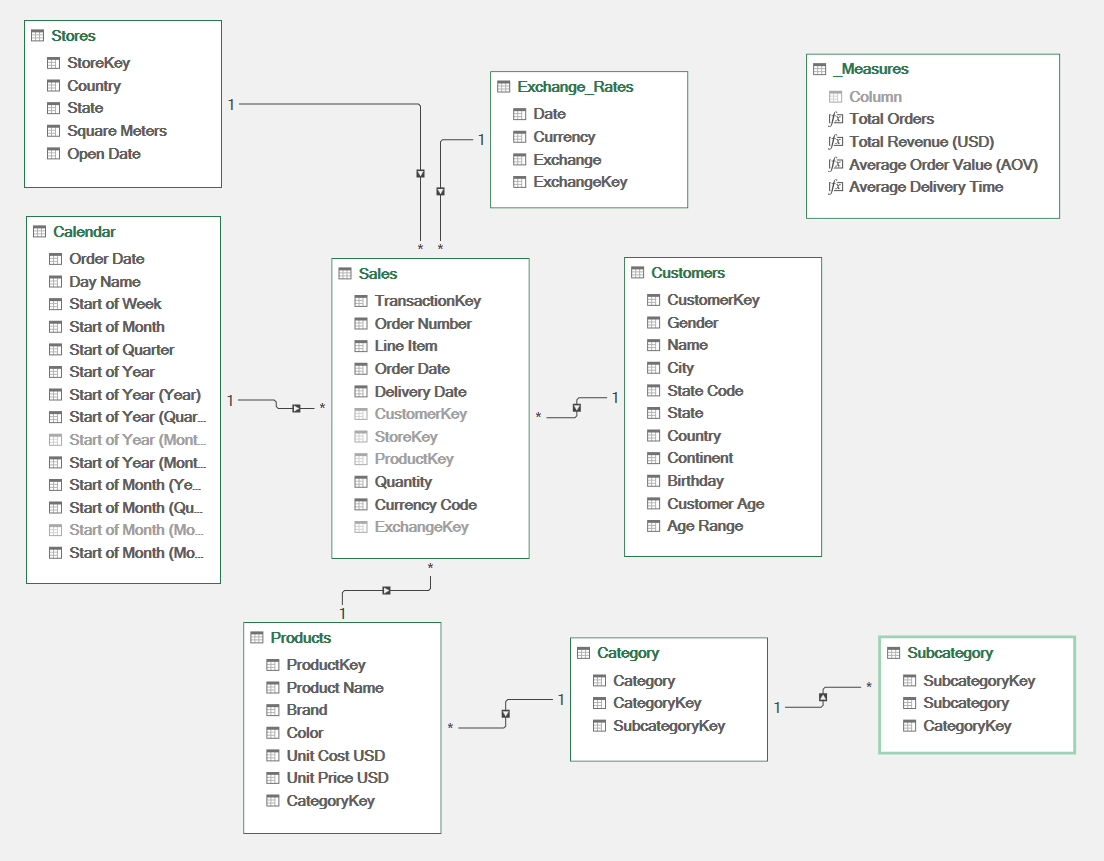The height and width of the screenshot is (861, 1104).
Task: Click the fx icon for Total Revenue (USD)
Action: (x=836, y=141)
